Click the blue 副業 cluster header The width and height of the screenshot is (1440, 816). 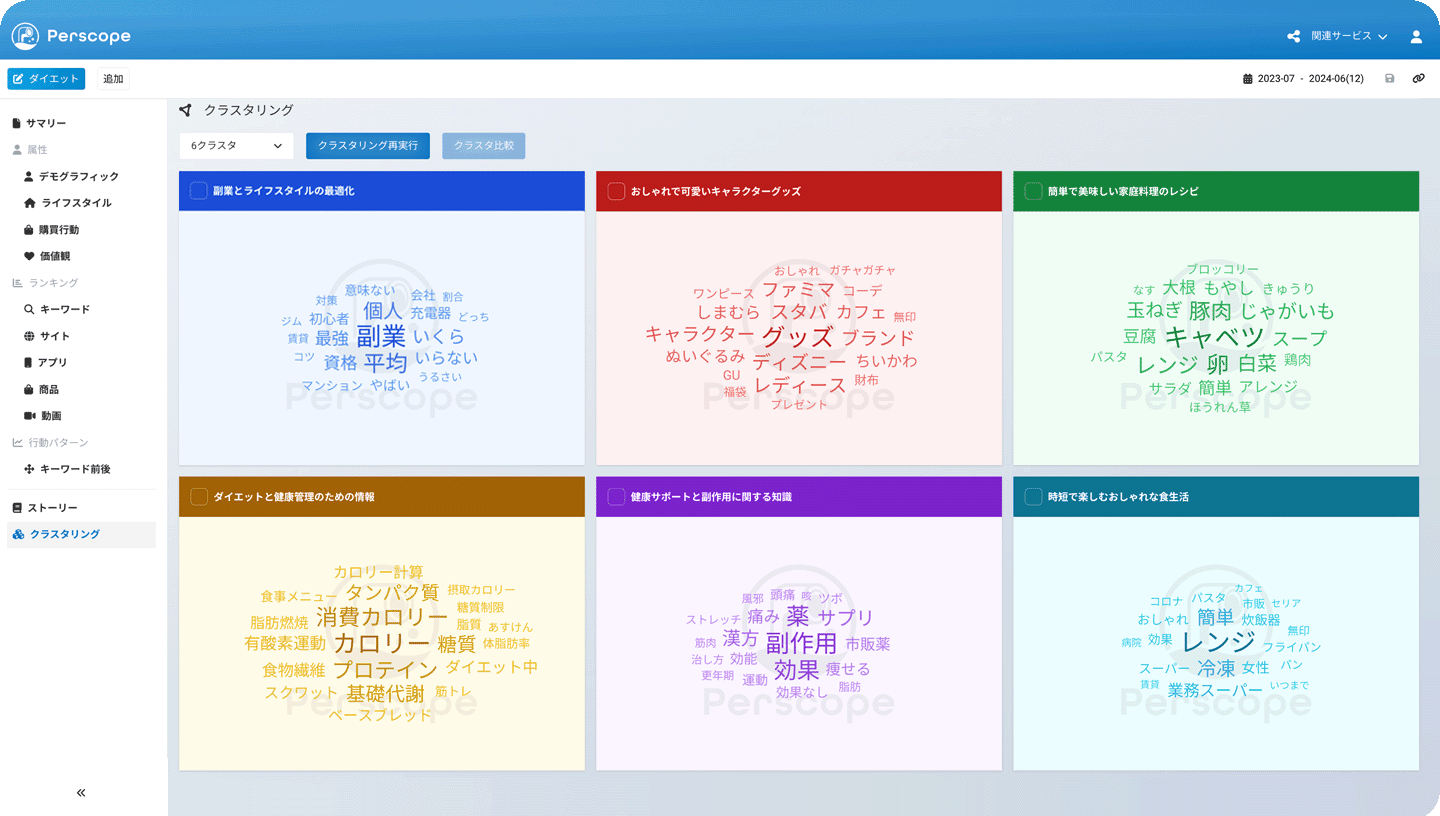[381, 191]
